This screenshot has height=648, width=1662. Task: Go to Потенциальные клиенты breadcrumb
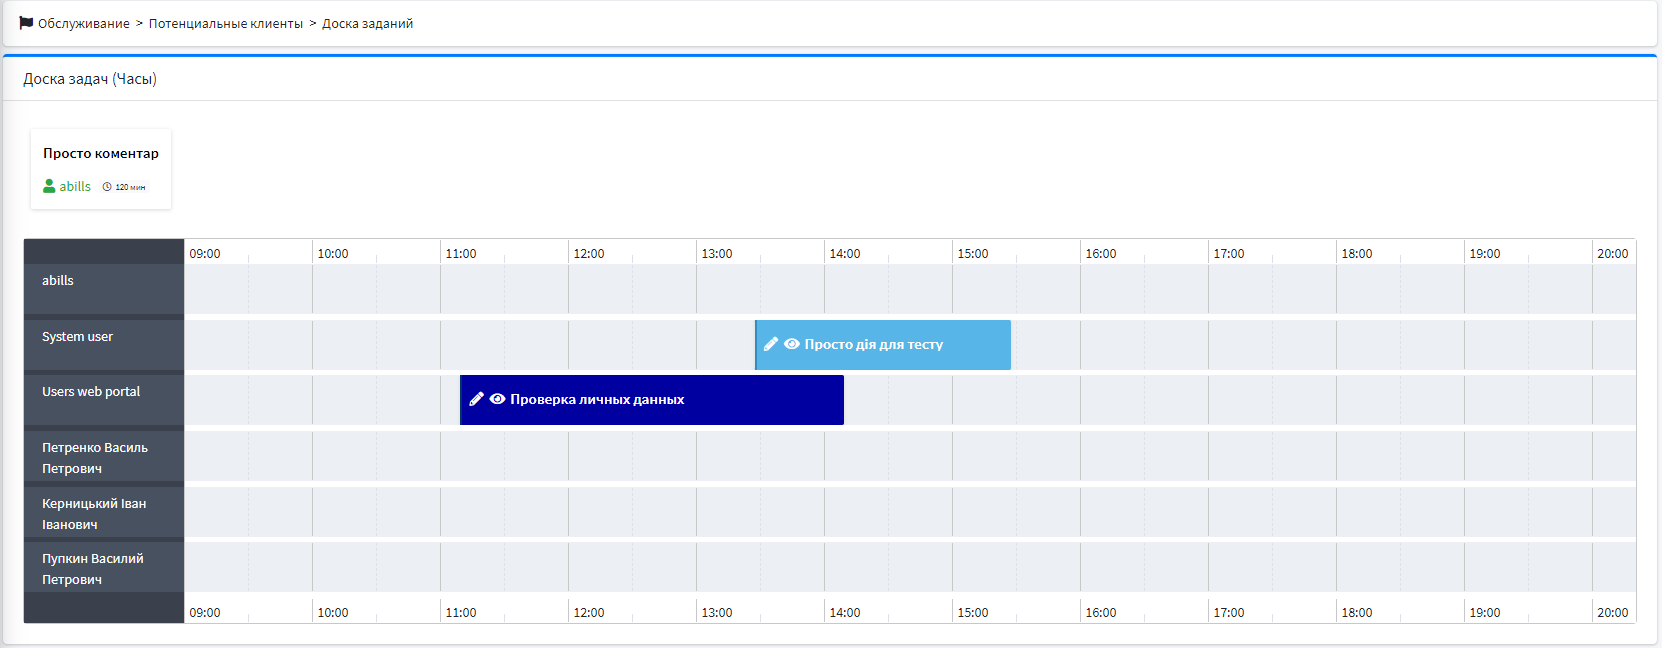pos(226,24)
